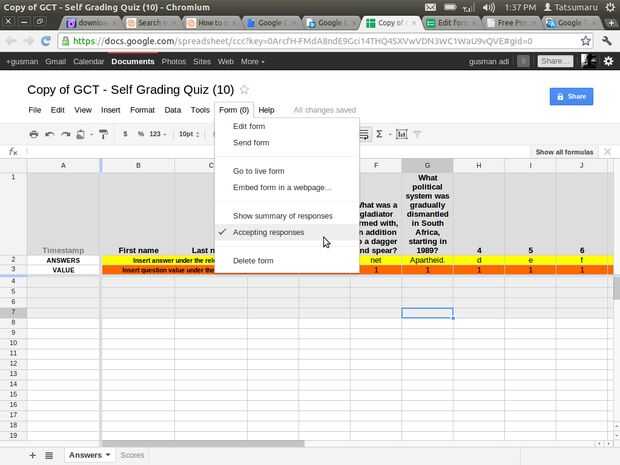Select the Paint format roller icon
The width and height of the screenshot is (620, 465).
click(x=103, y=134)
